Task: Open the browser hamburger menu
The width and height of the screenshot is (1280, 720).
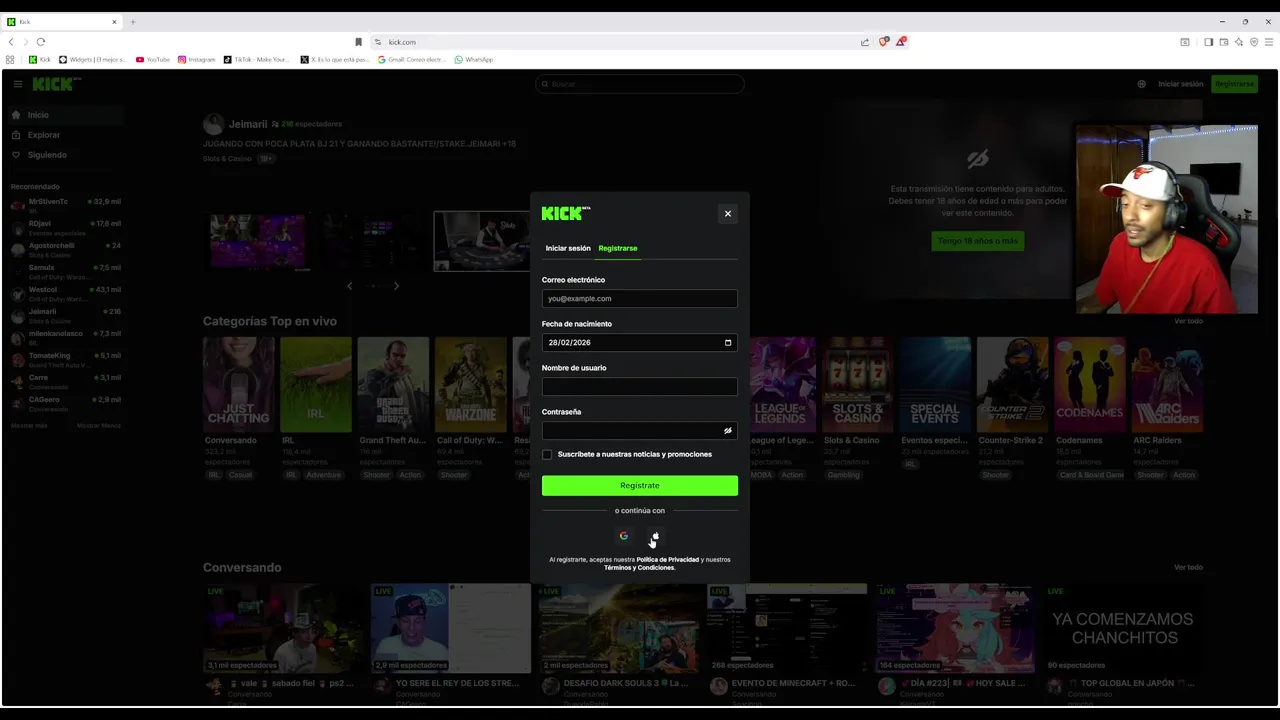Action: click(x=1269, y=42)
